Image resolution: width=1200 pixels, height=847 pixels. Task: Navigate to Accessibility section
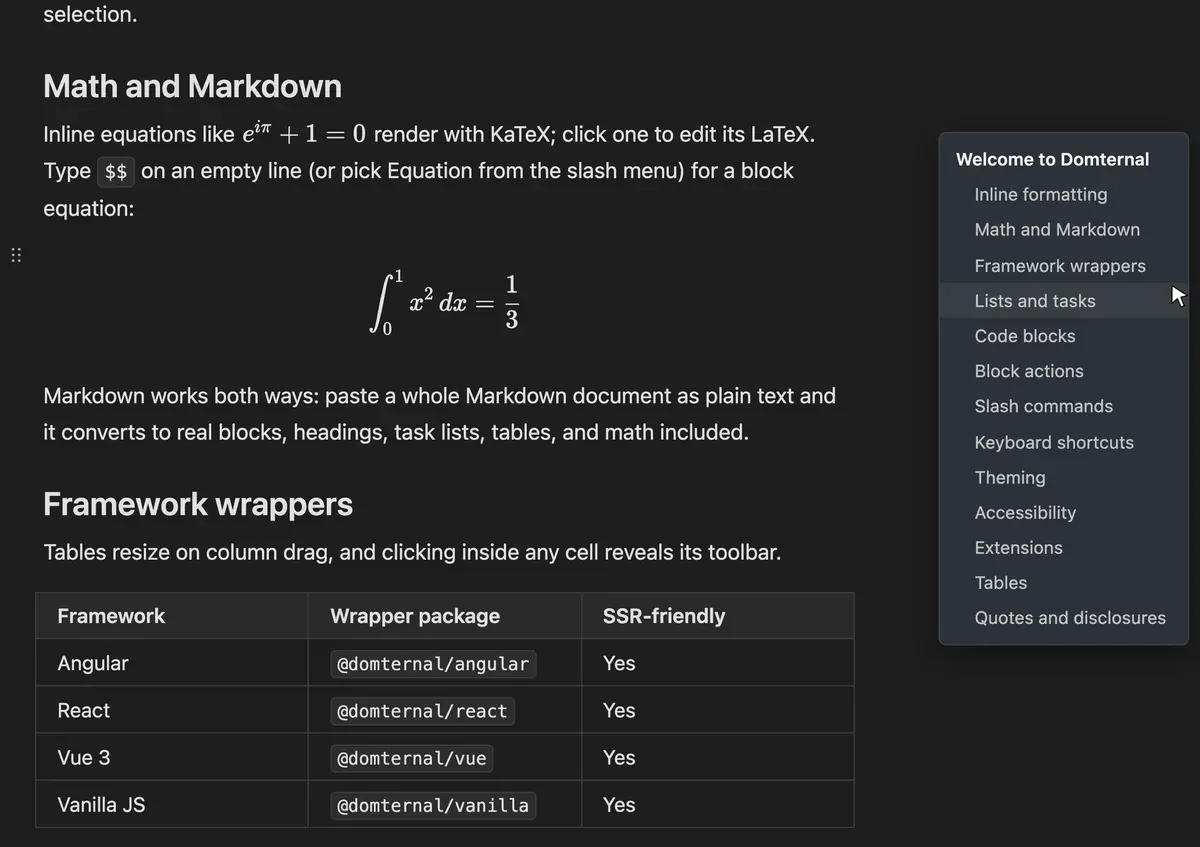(x=1025, y=512)
